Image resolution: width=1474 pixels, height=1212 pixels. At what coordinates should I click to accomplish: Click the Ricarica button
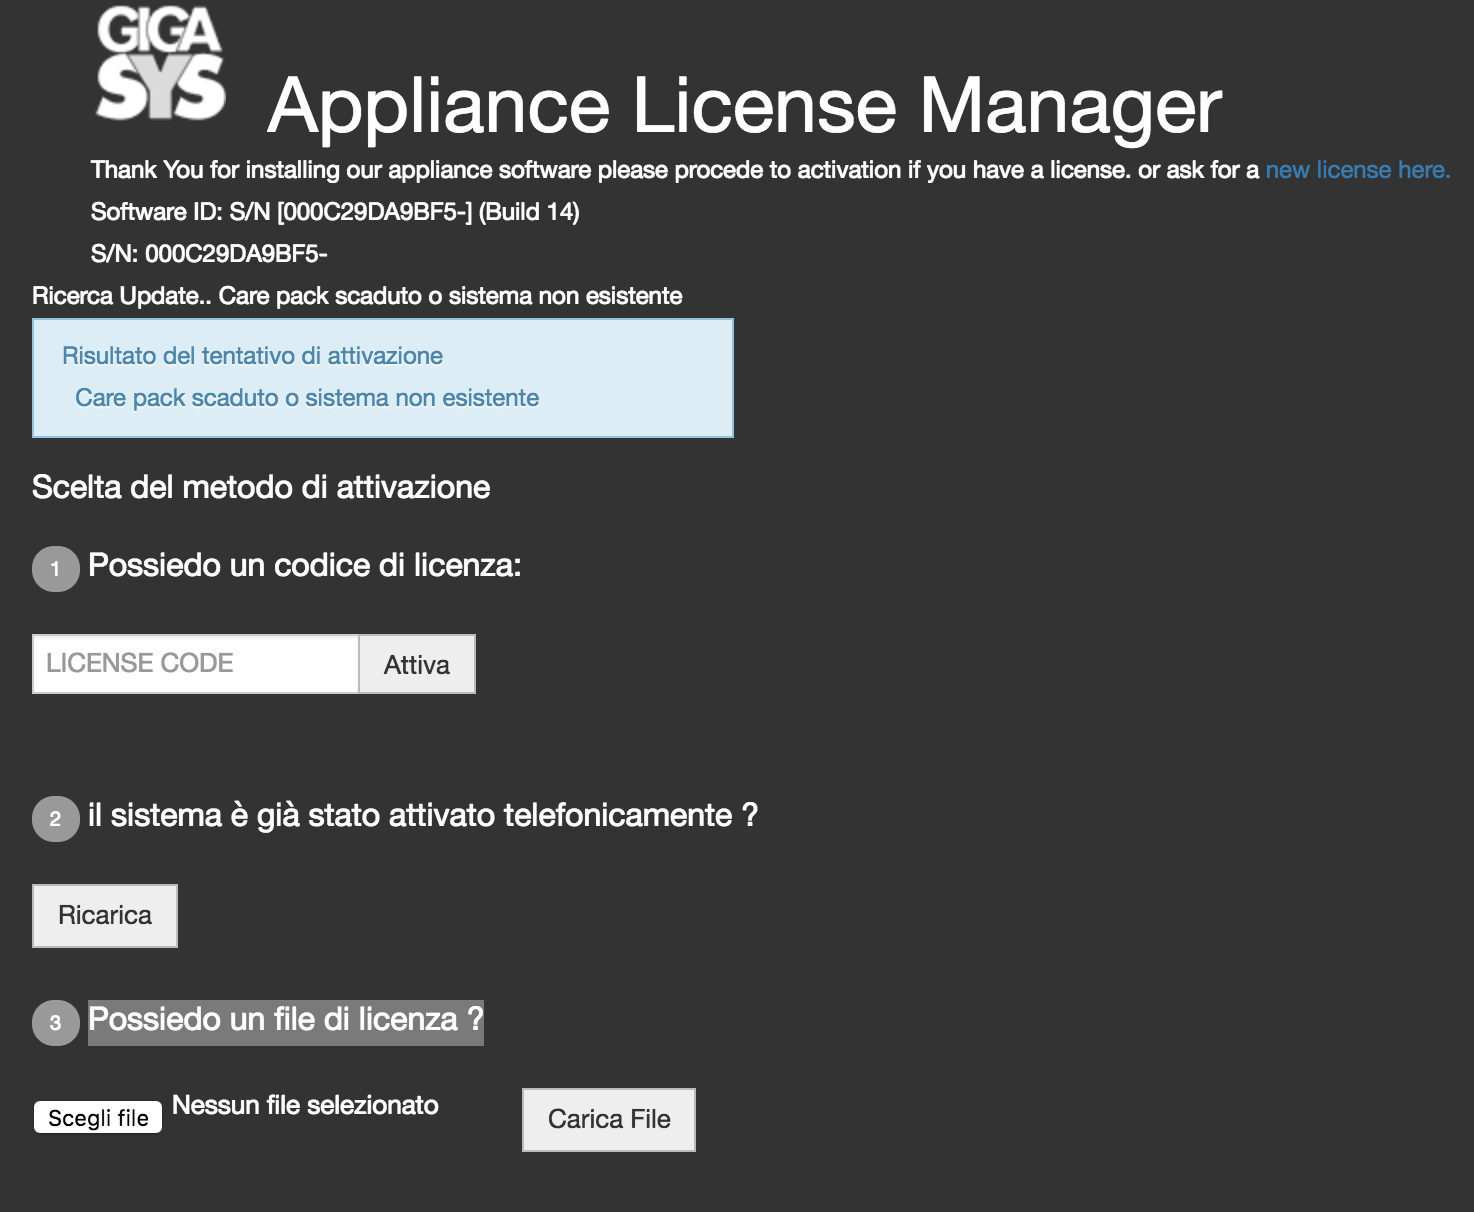(105, 915)
